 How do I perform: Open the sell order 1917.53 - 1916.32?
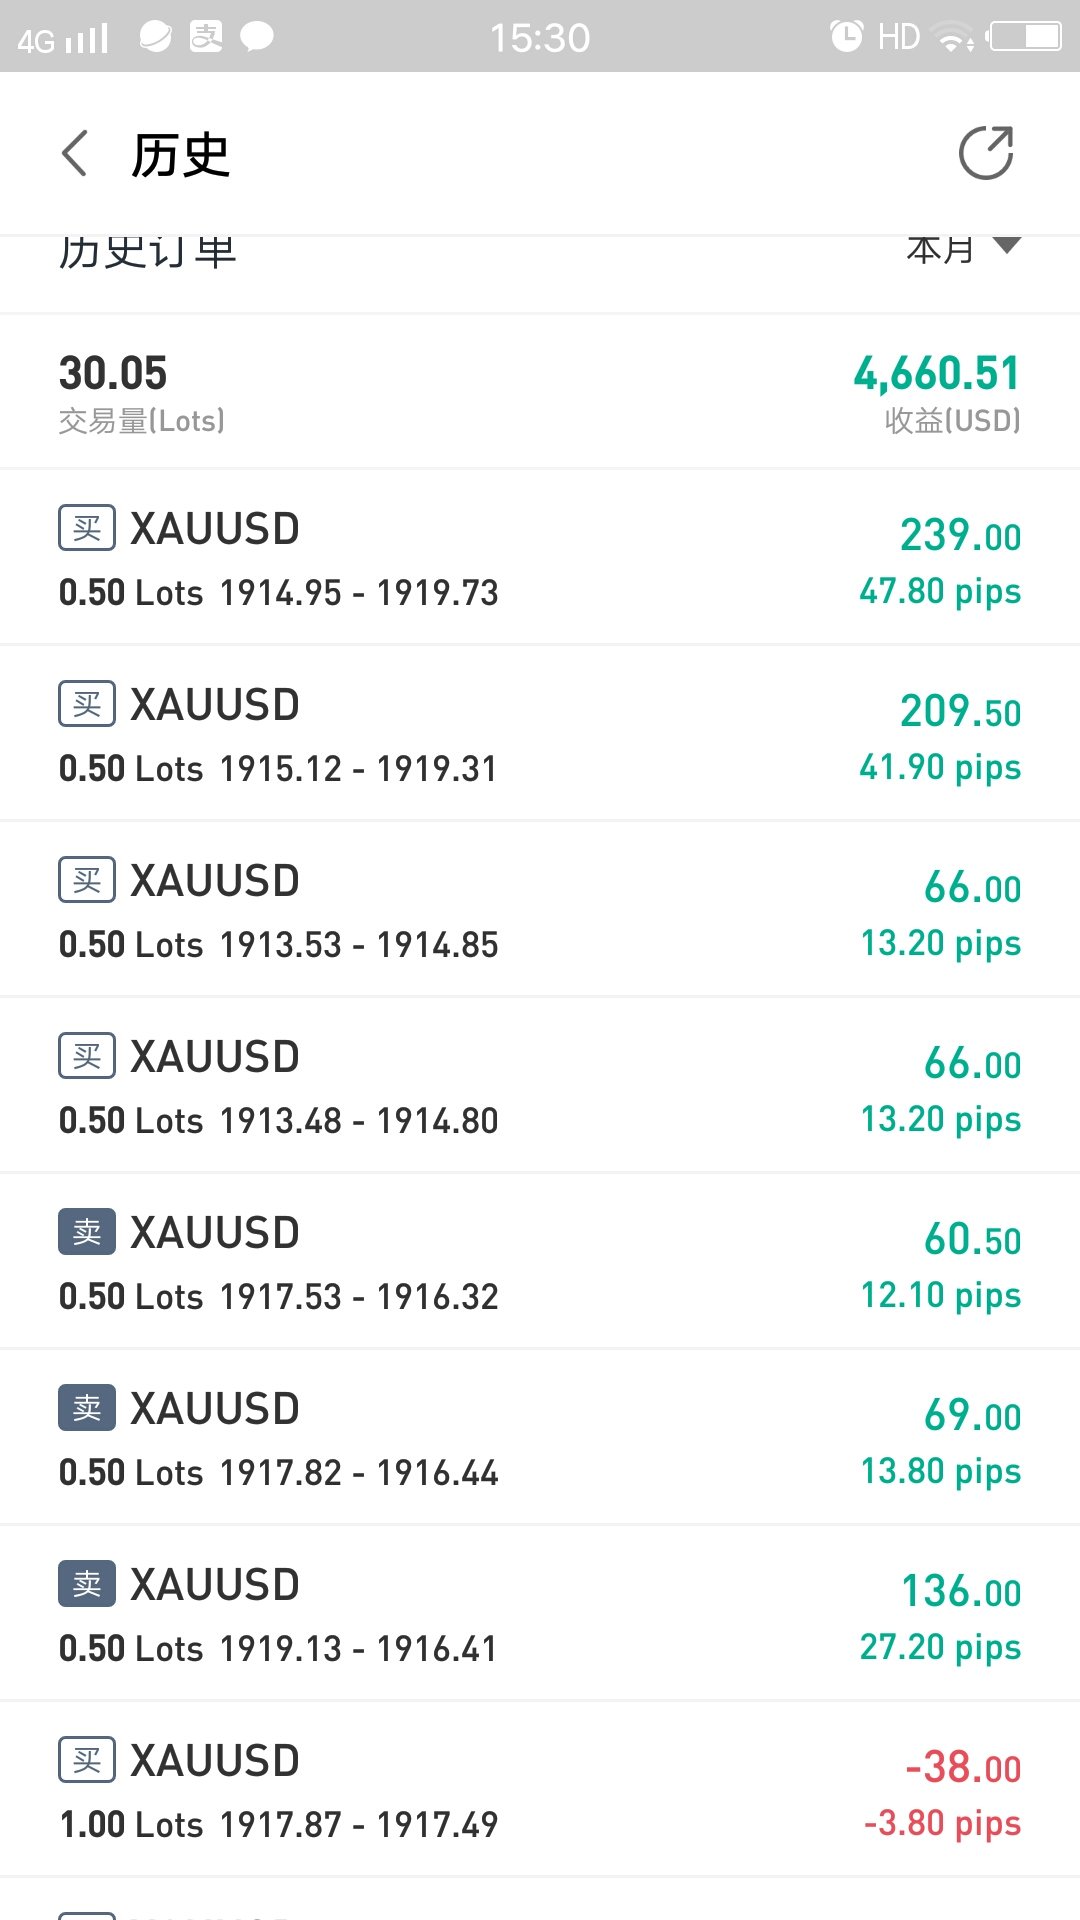tap(540, 1262)
